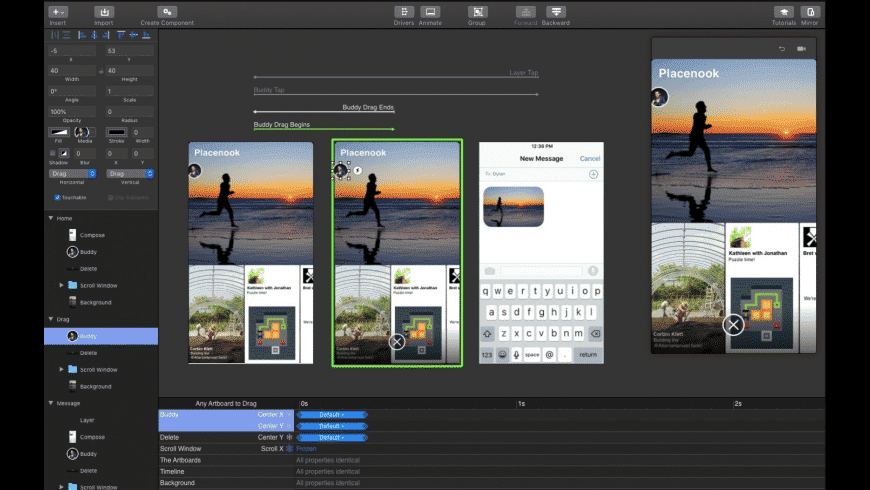
Task: Open the Vertical Drag dropdown
Action: tap(130, 174)
